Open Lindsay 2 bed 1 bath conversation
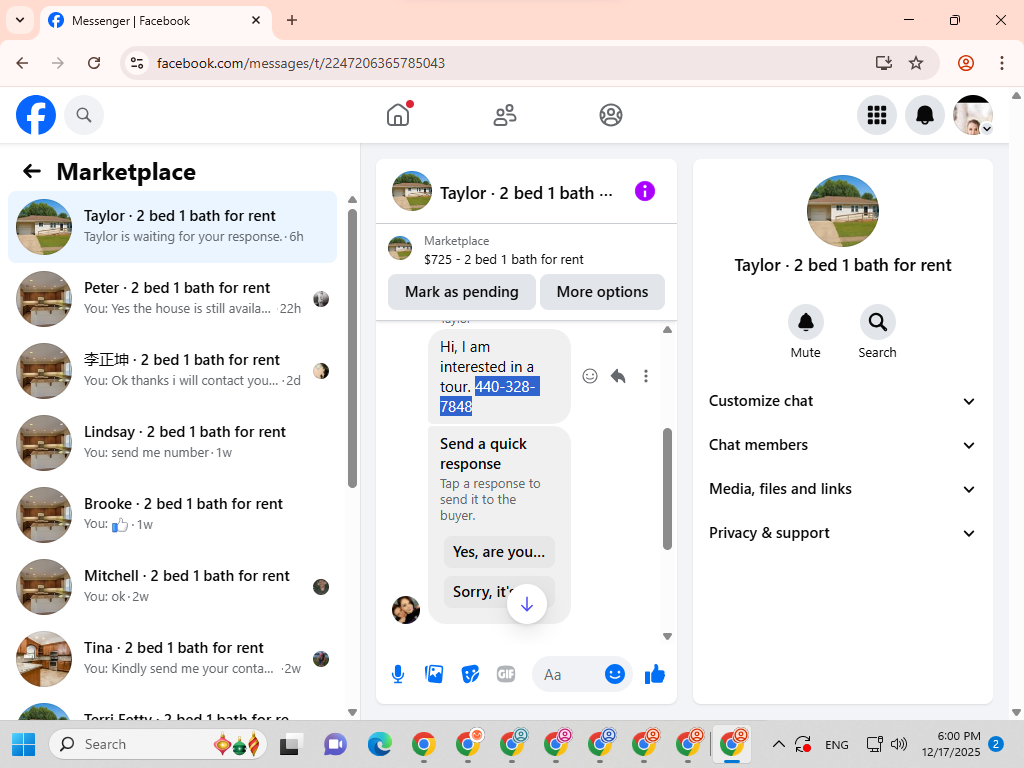Viewport: 1024px width, 768px height. [x=172, y=443]
